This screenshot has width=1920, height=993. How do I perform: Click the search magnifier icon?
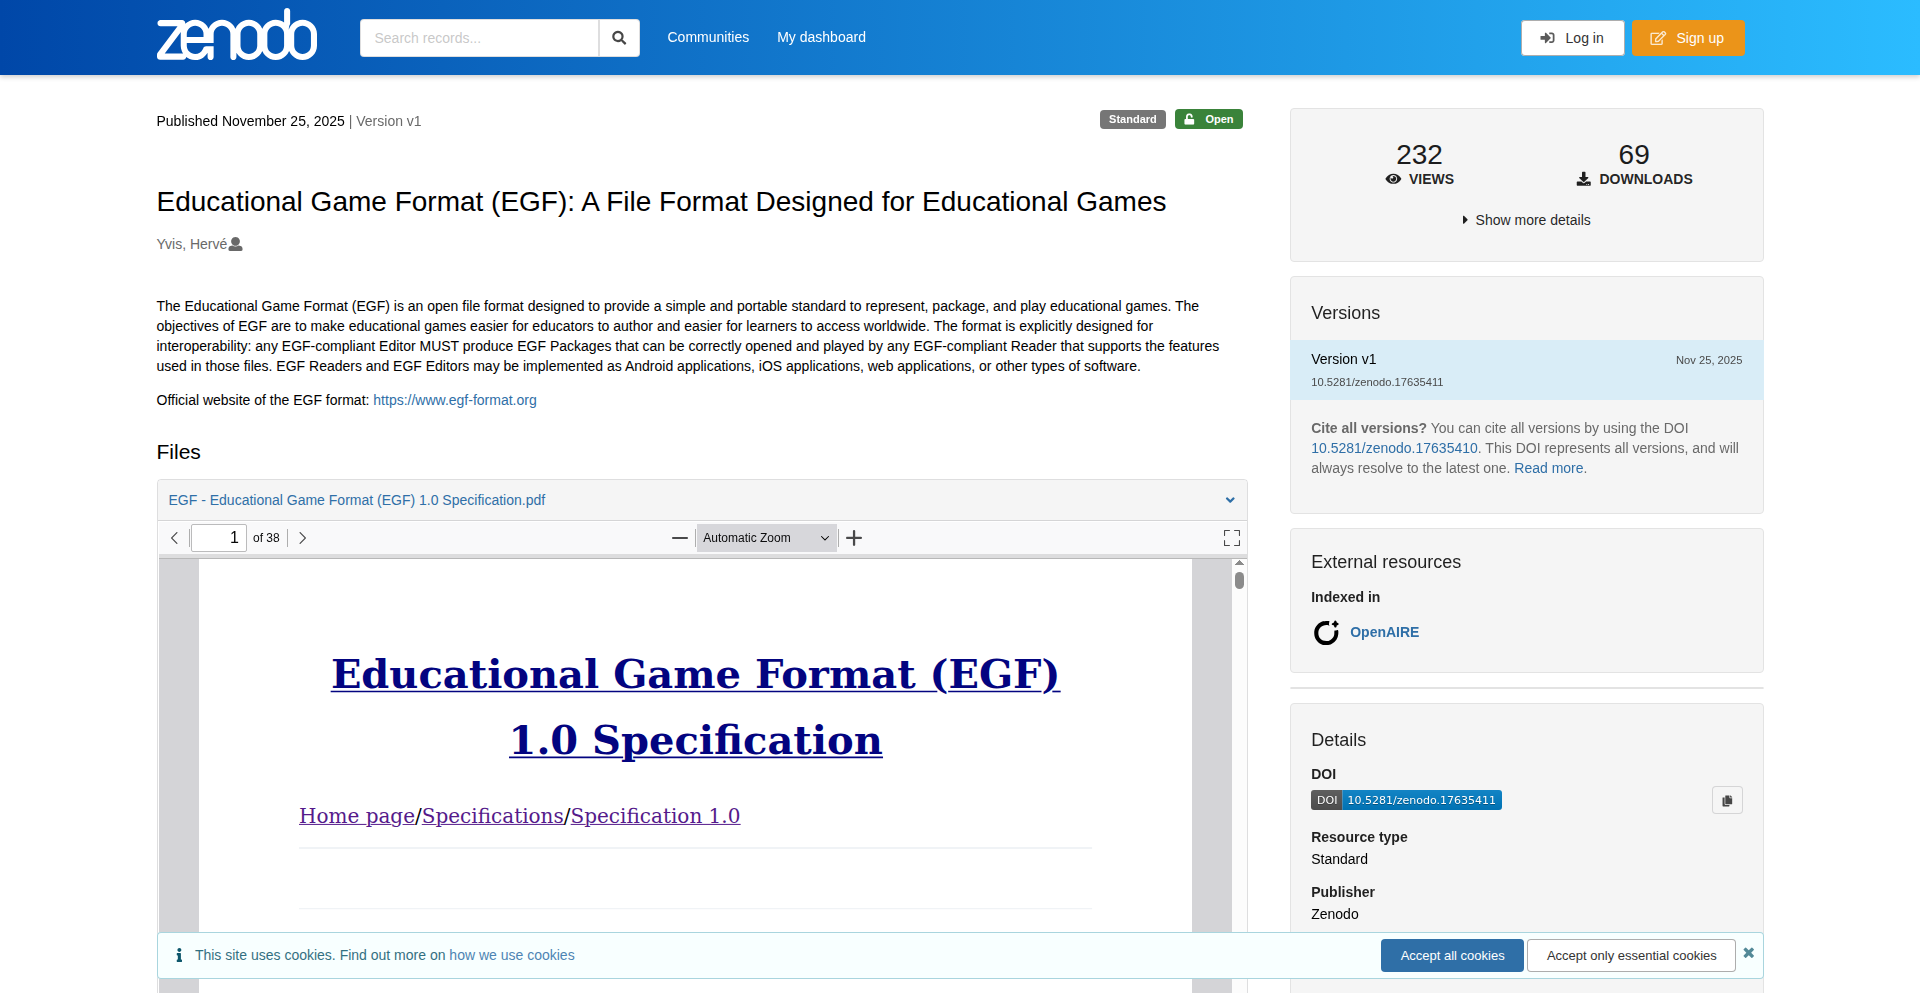(x=619, y=37)
